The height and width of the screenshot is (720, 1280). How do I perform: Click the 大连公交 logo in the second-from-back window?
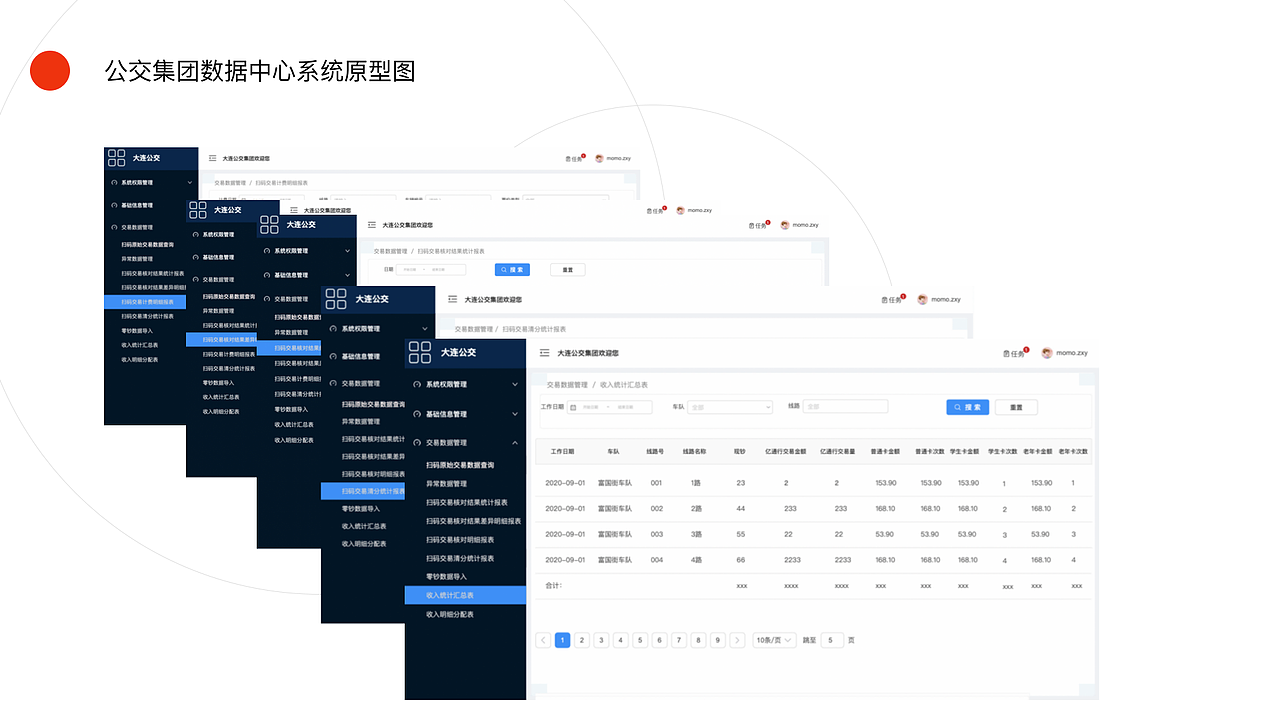click(198, 210)
